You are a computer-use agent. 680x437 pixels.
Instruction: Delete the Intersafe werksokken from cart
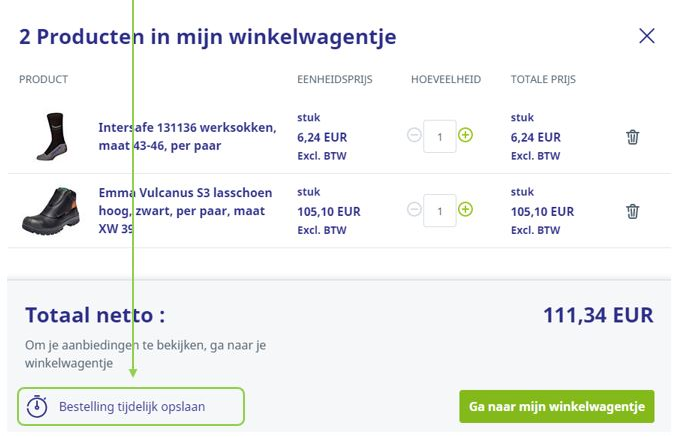click(632, 137)
